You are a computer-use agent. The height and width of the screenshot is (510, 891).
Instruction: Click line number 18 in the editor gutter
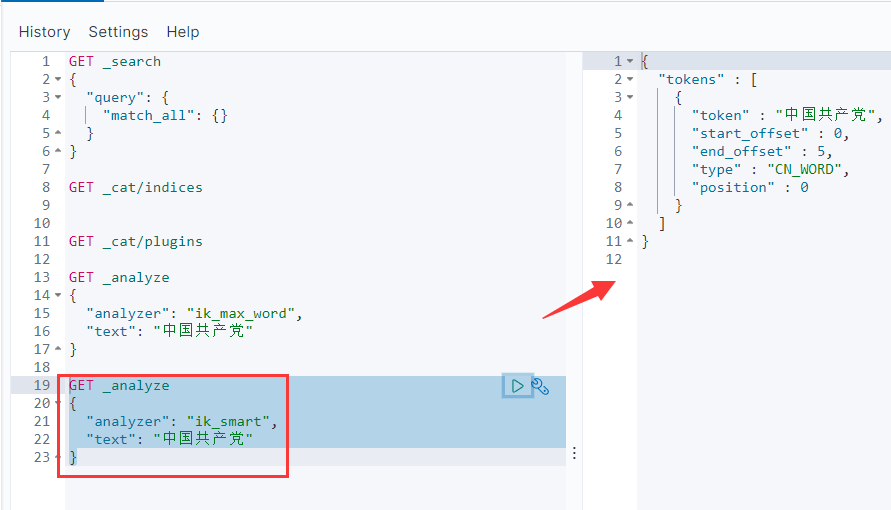click(x=42, y=367)
